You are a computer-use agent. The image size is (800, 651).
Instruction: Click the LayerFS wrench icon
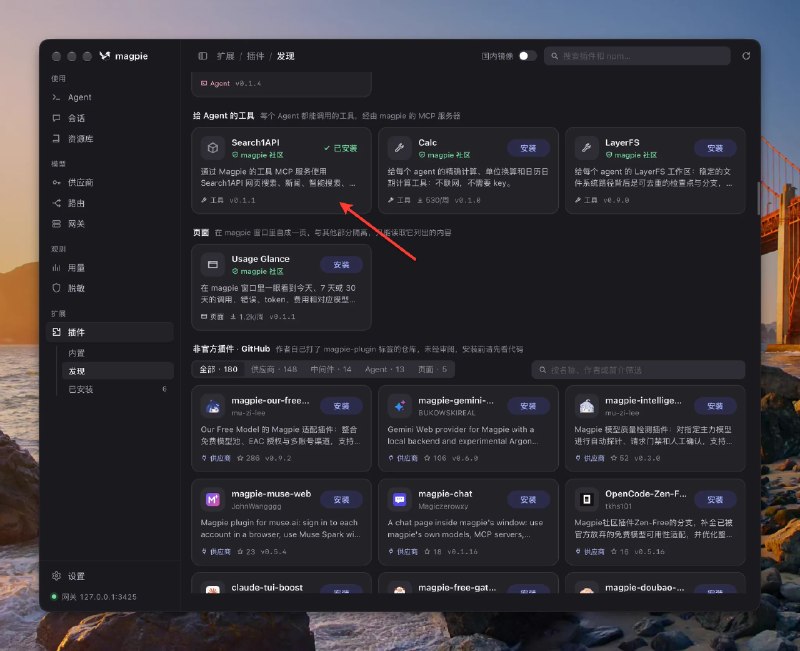pos(587,148)
